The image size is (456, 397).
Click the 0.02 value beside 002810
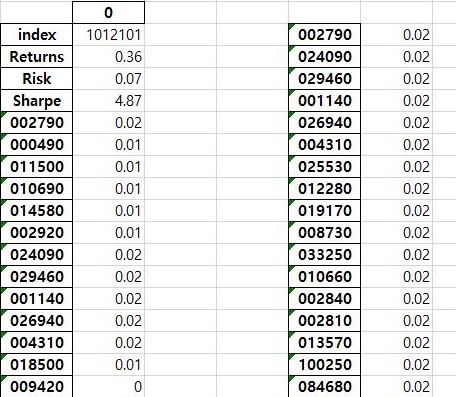coord(396,320)
